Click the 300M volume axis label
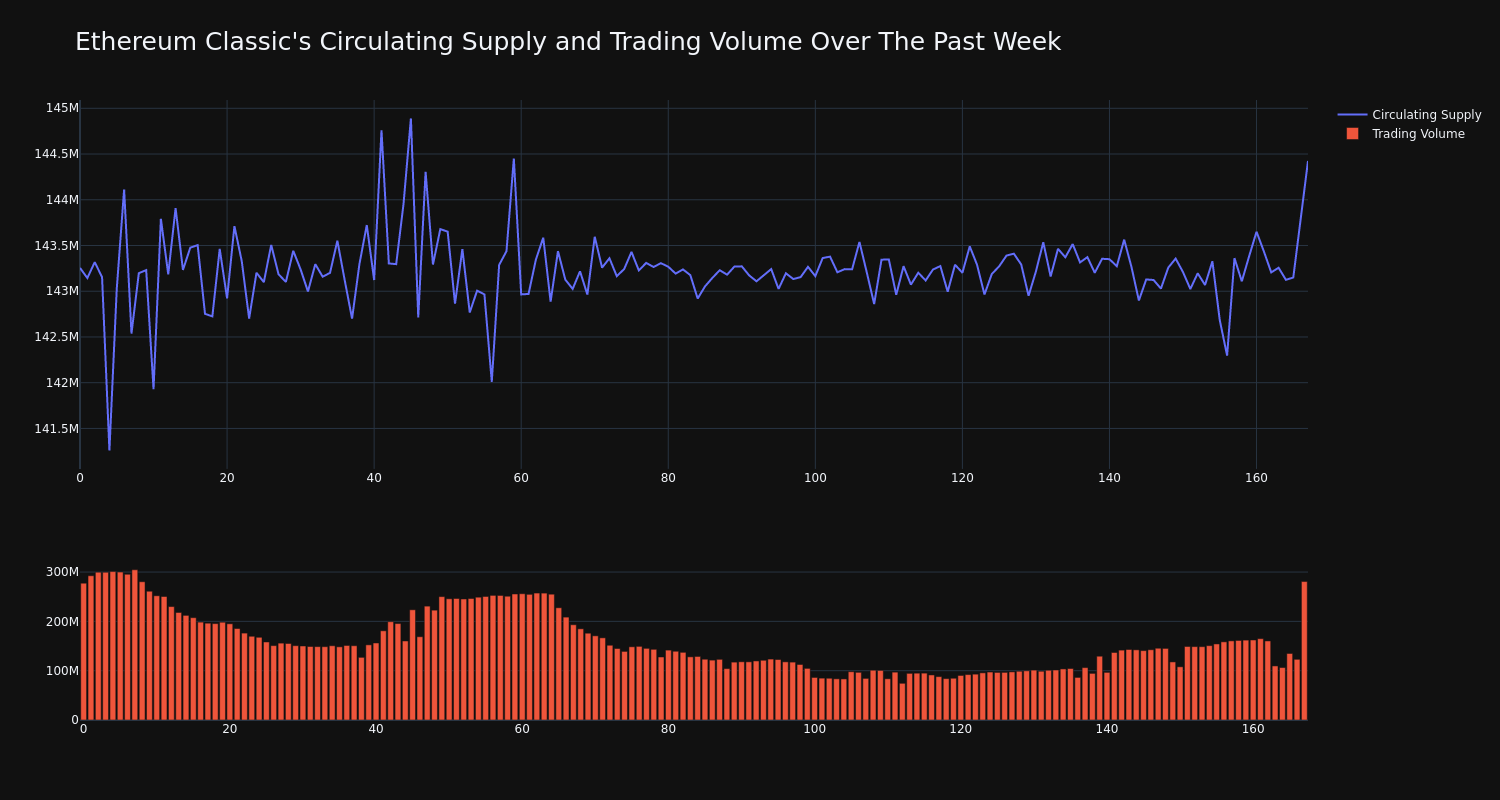This screenshot has height=800, width=1500. tap(62, 572)
